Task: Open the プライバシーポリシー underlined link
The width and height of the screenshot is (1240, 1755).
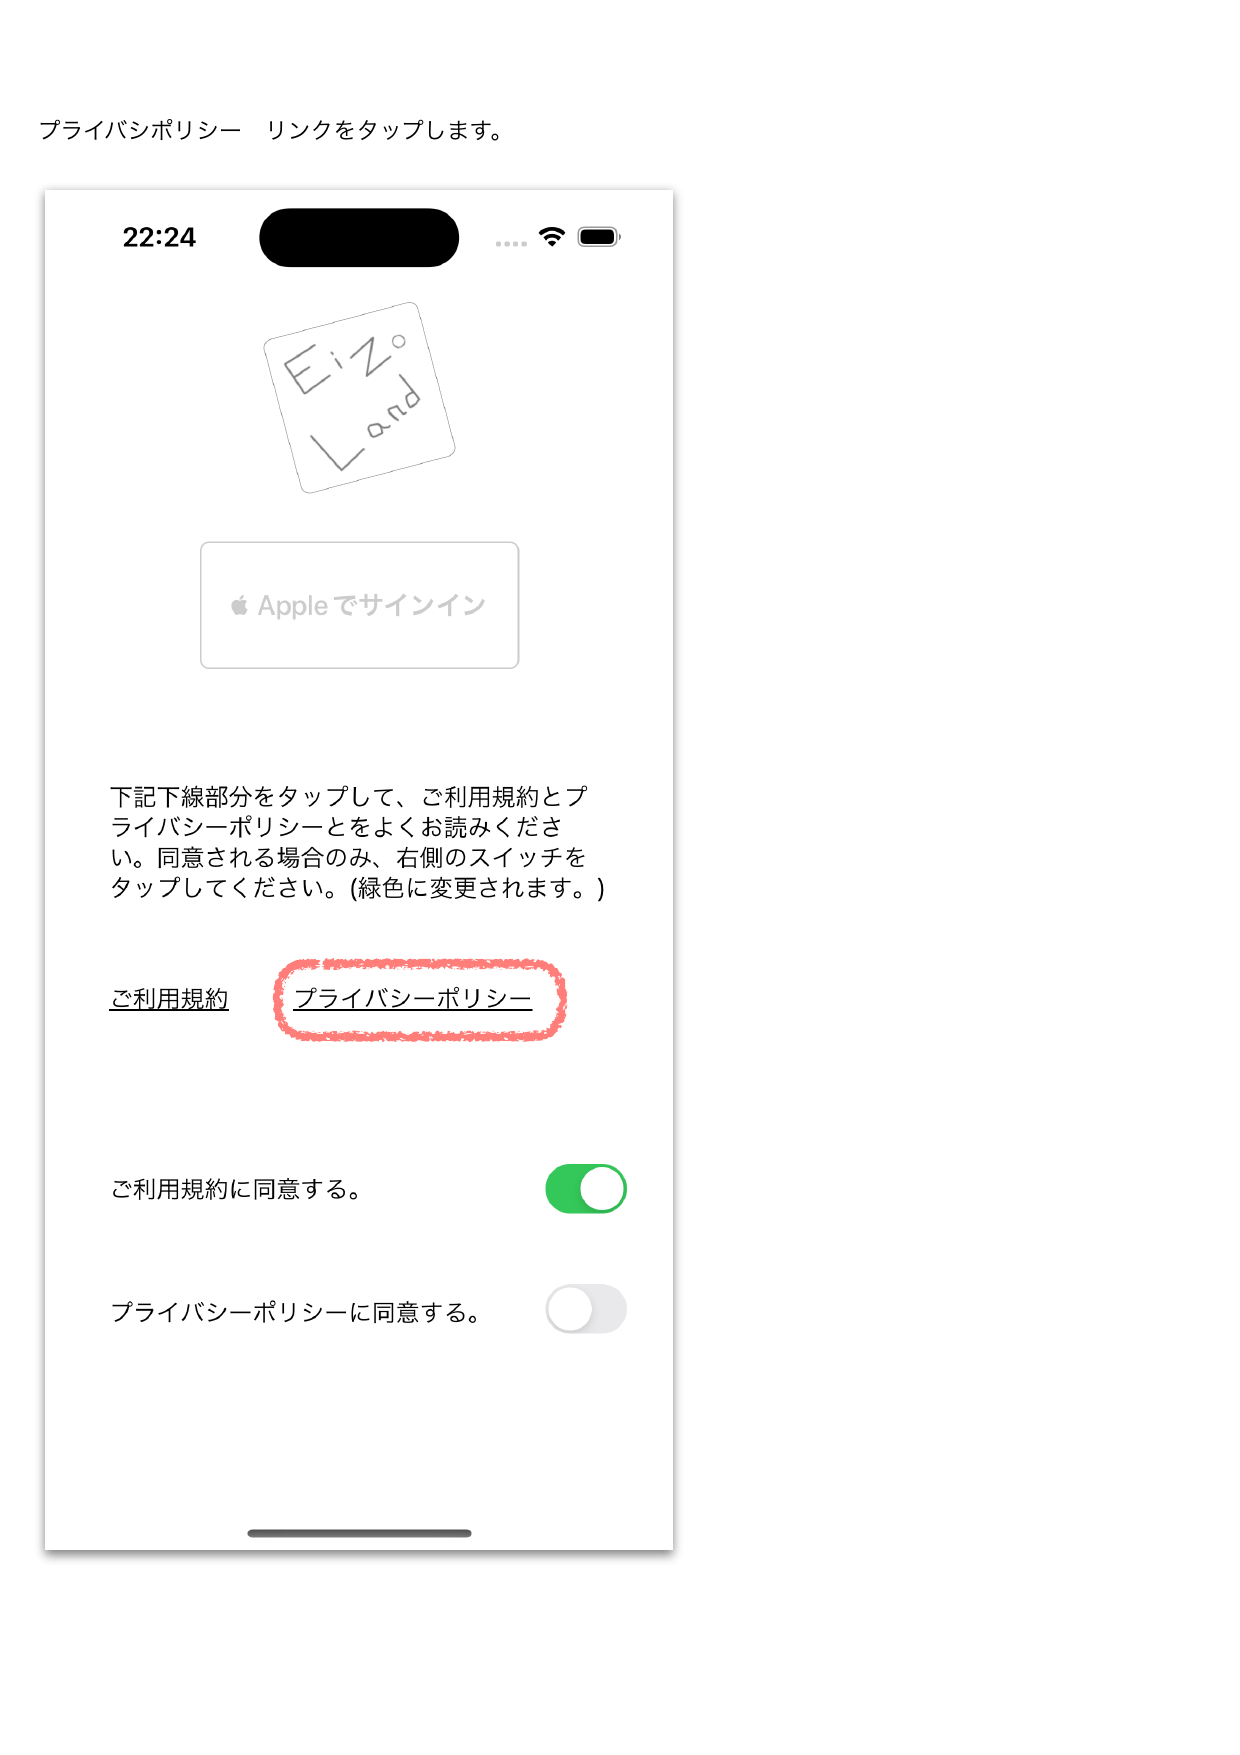Action: click(413, 999)
